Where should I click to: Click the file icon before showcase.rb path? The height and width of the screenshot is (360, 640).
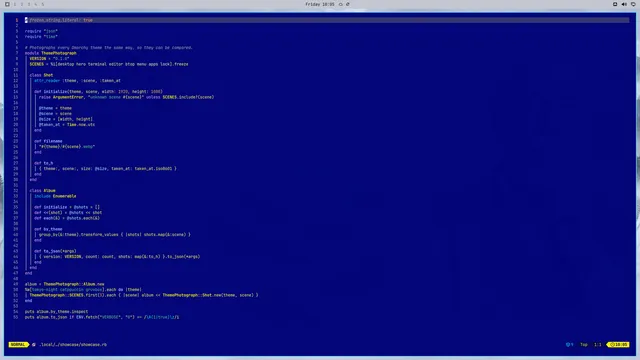click(34, 344)
